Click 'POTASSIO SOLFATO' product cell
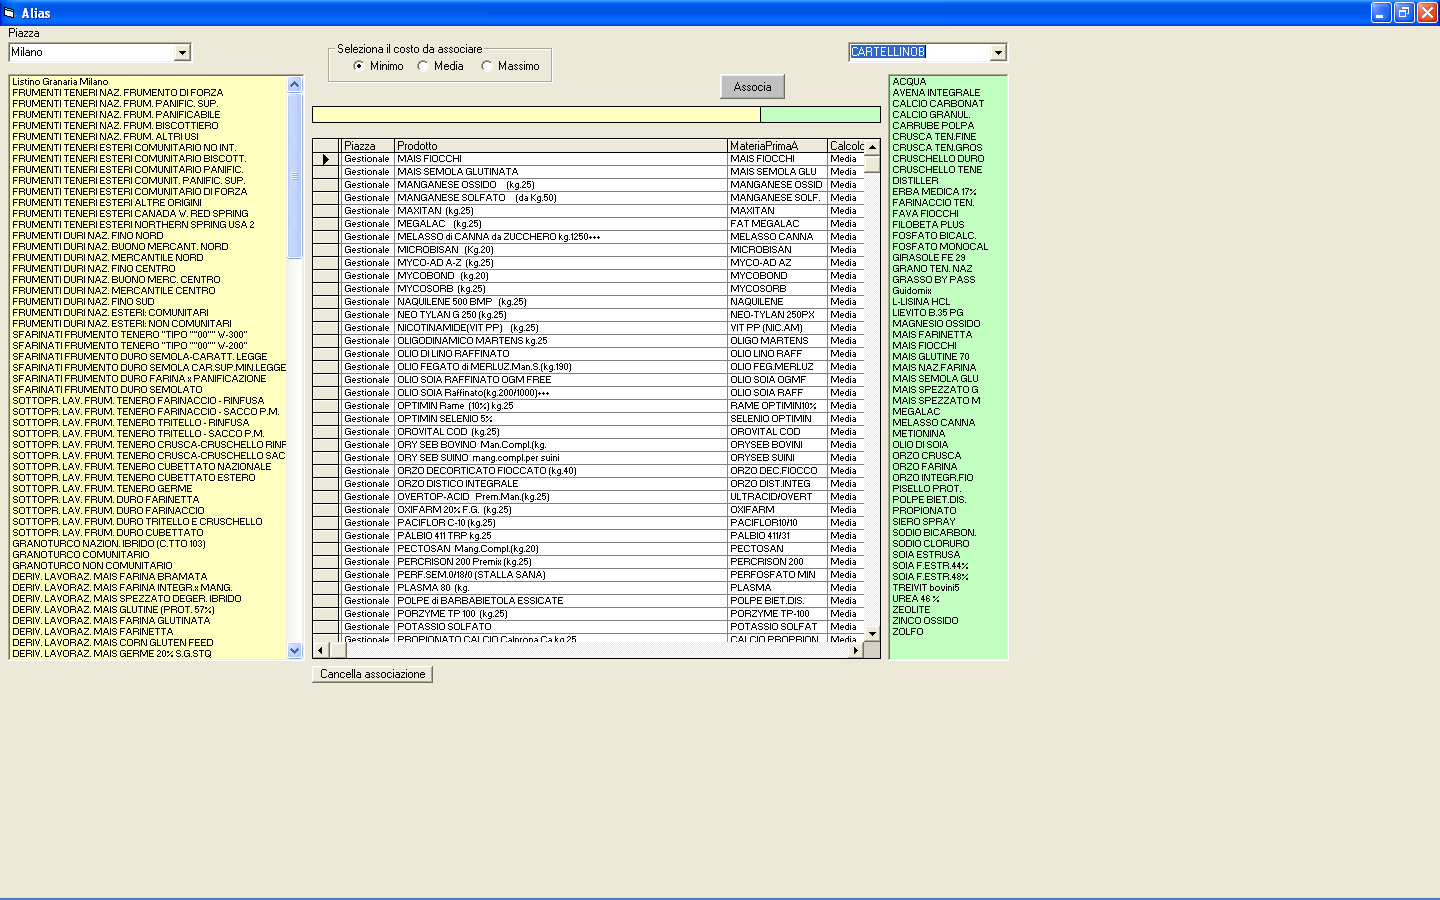This screenshot has width=1440, height=900. (x=561, y=627)
